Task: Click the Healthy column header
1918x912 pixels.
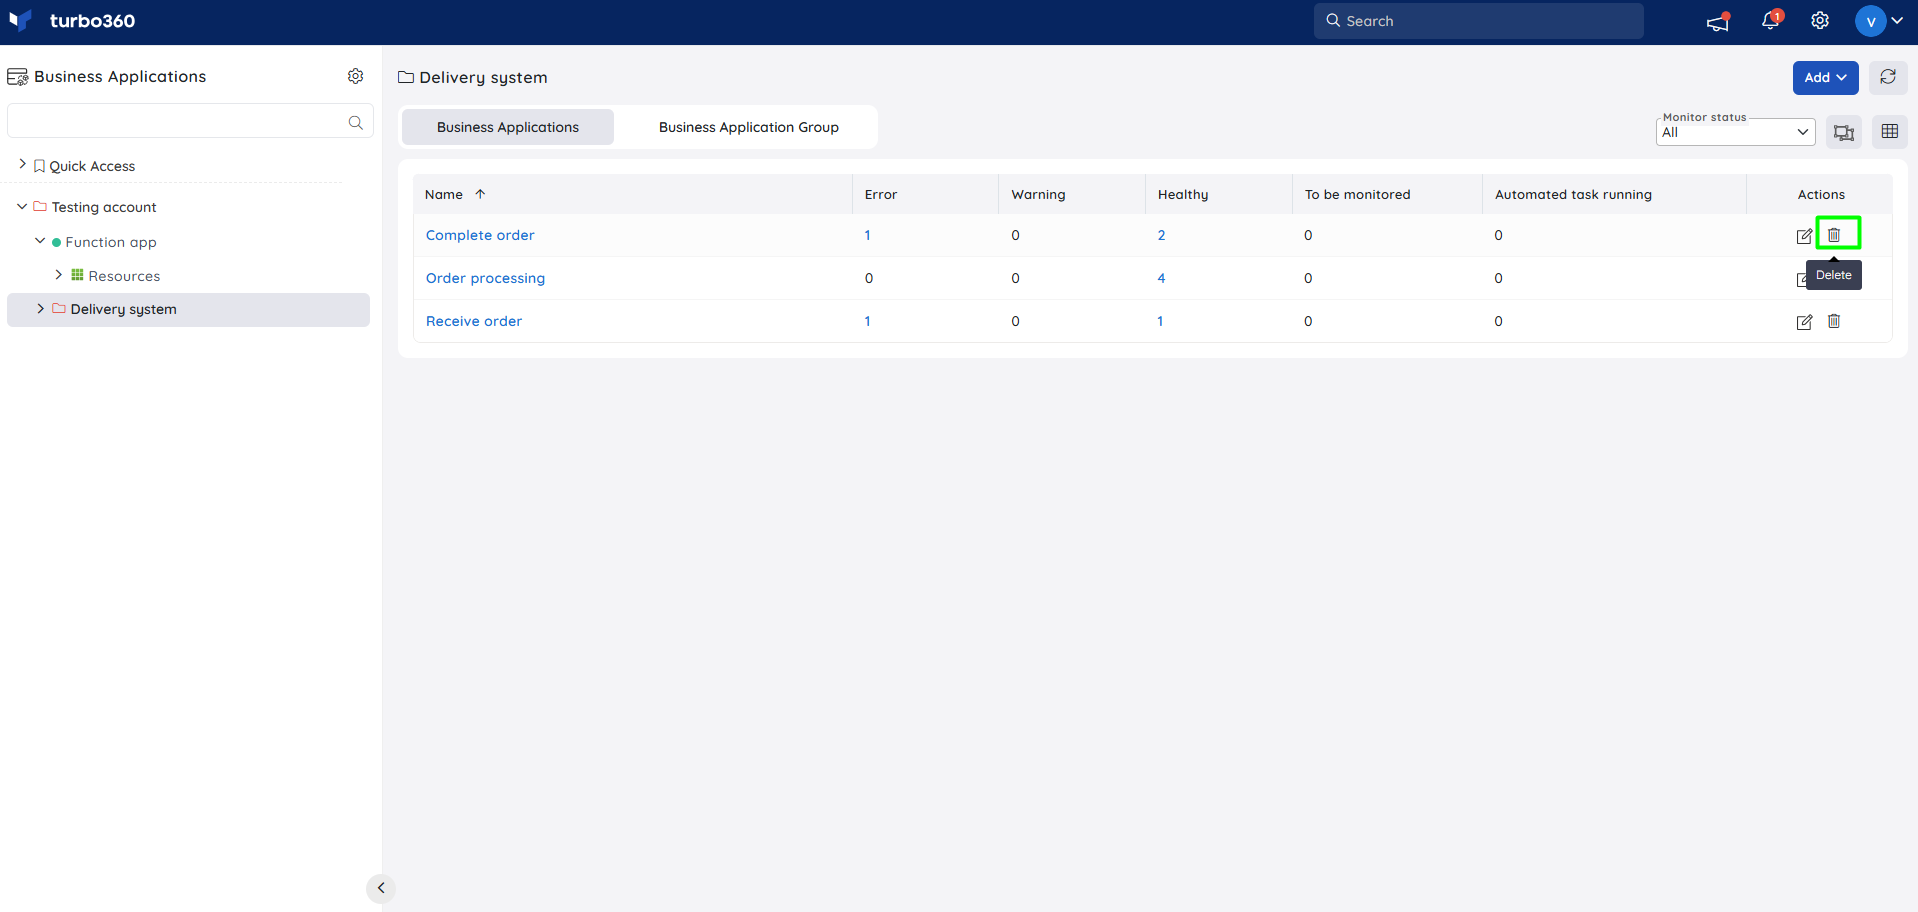Action: (1183, 194)
